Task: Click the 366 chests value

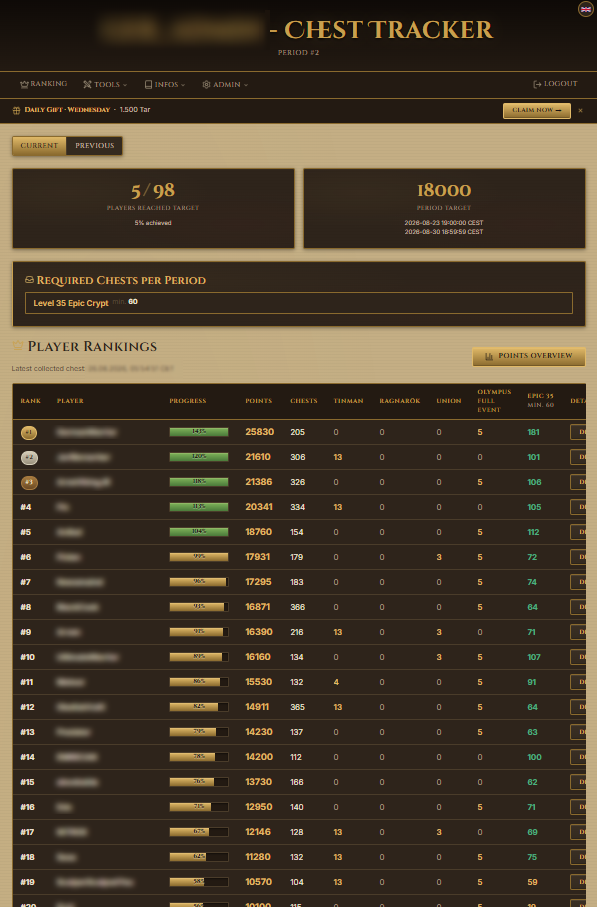Action: [297, 607]
